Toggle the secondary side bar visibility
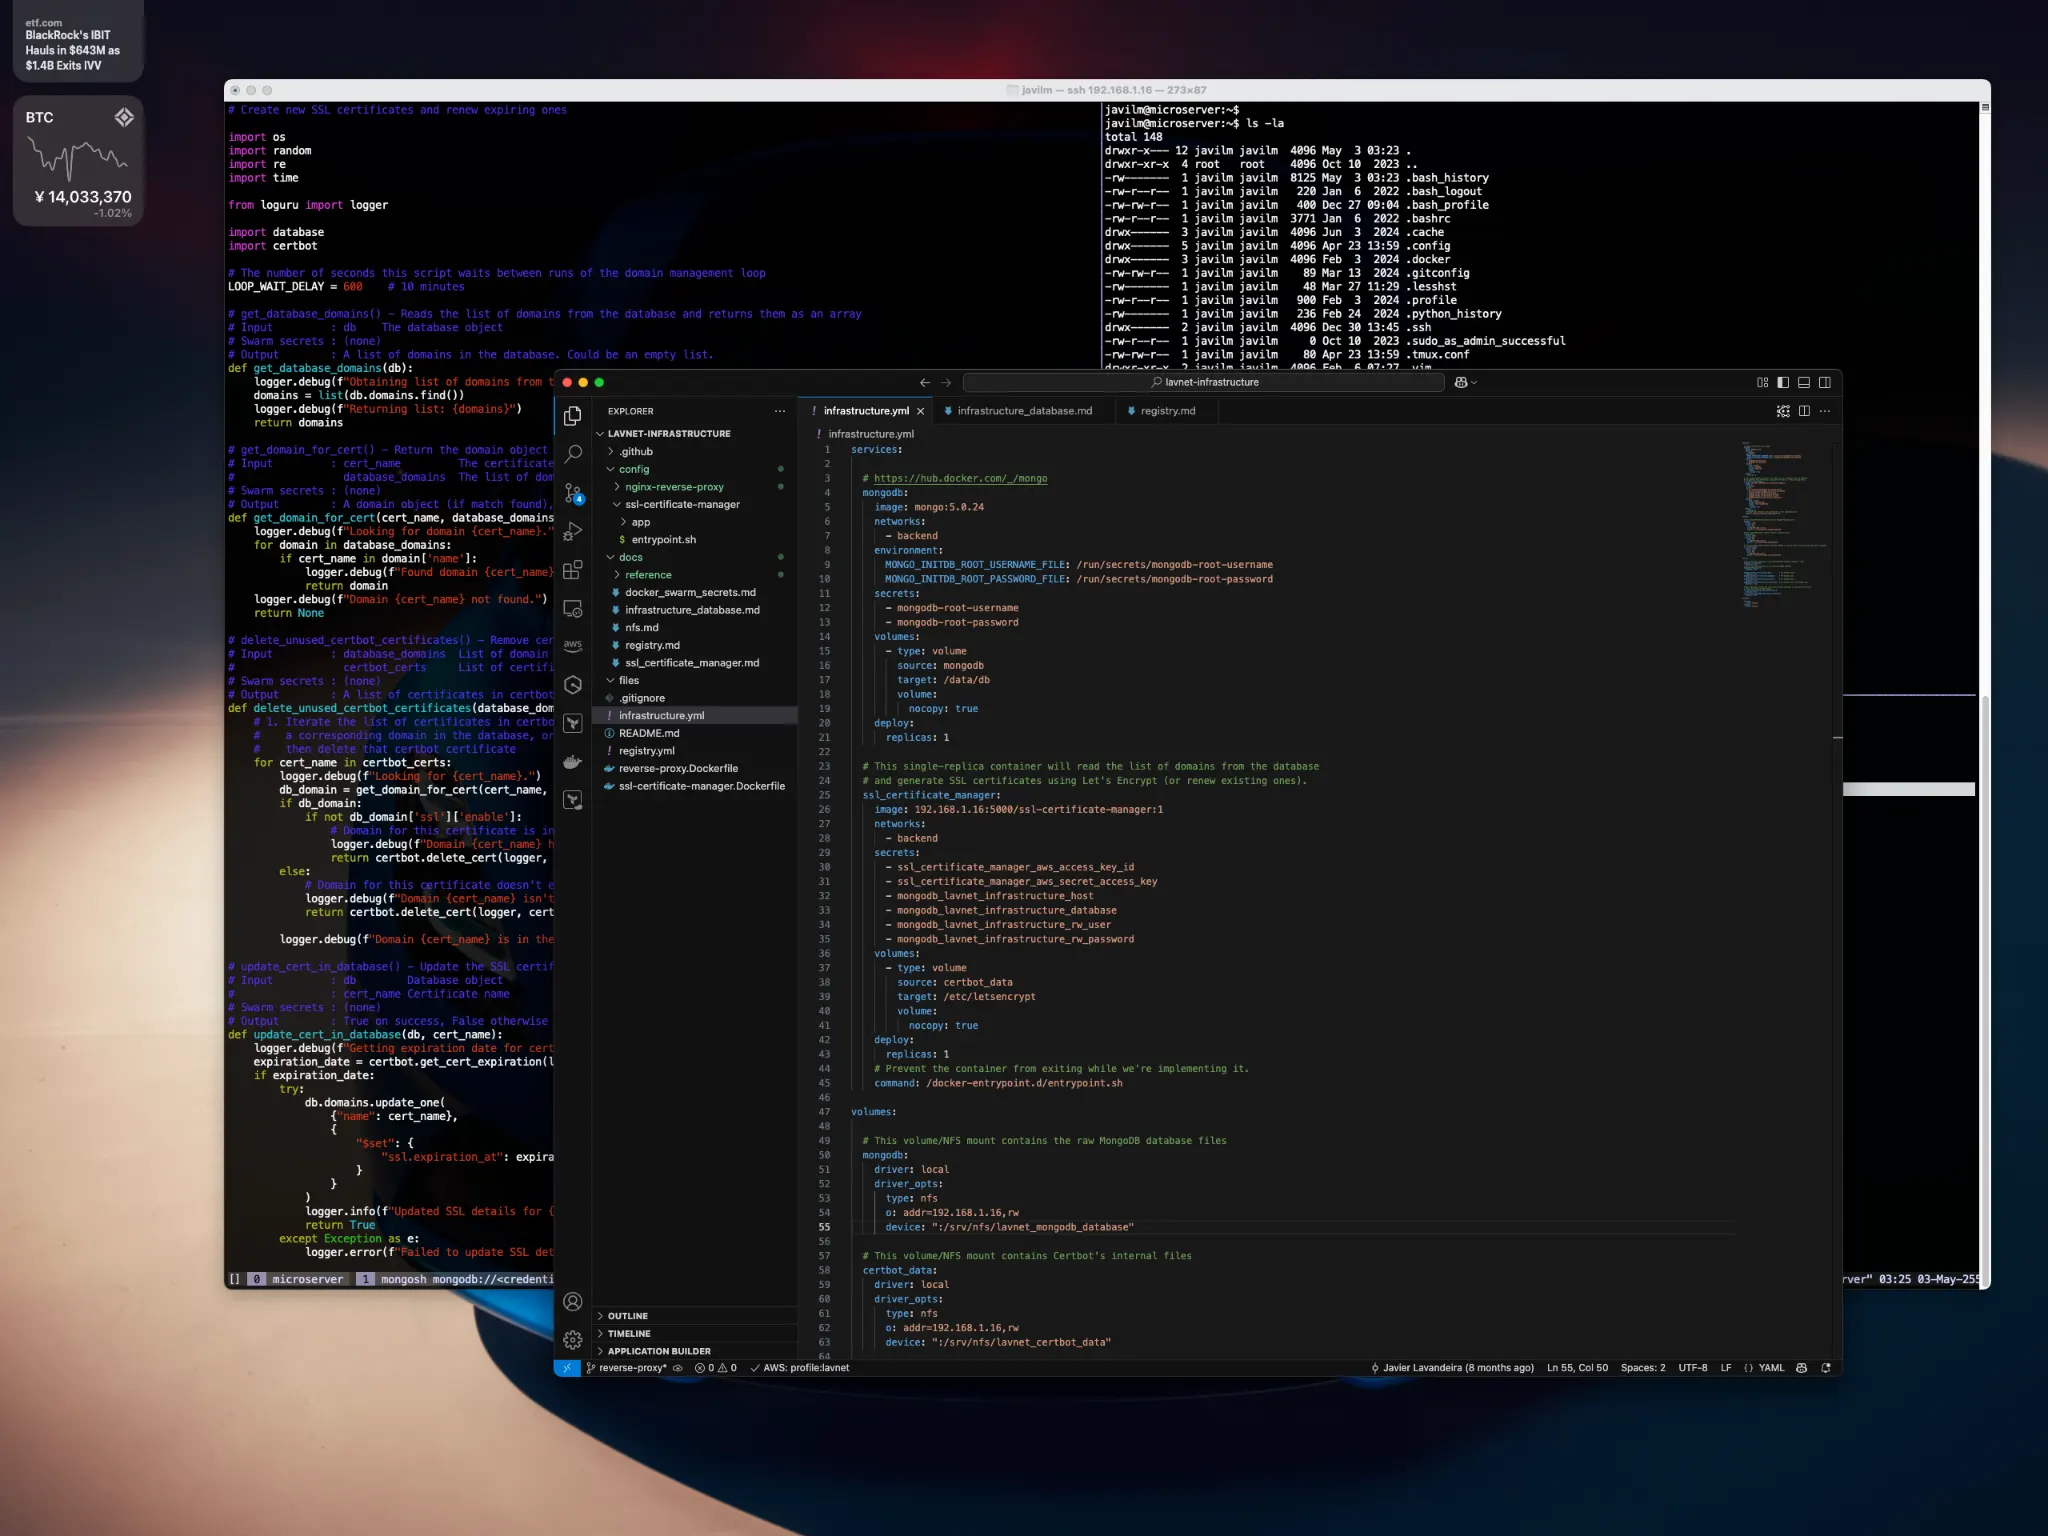 click(x=1825, y=382)
